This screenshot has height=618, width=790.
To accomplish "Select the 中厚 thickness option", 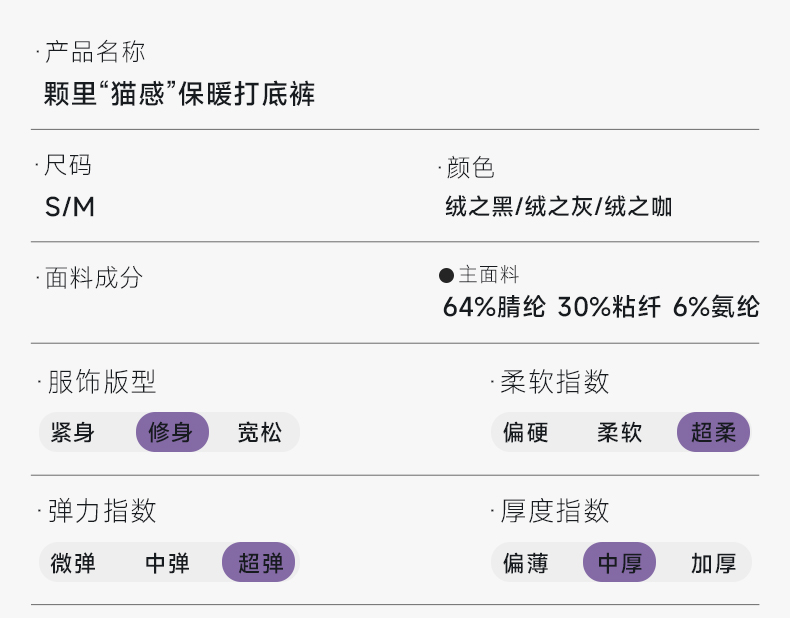I will point(619,563).
